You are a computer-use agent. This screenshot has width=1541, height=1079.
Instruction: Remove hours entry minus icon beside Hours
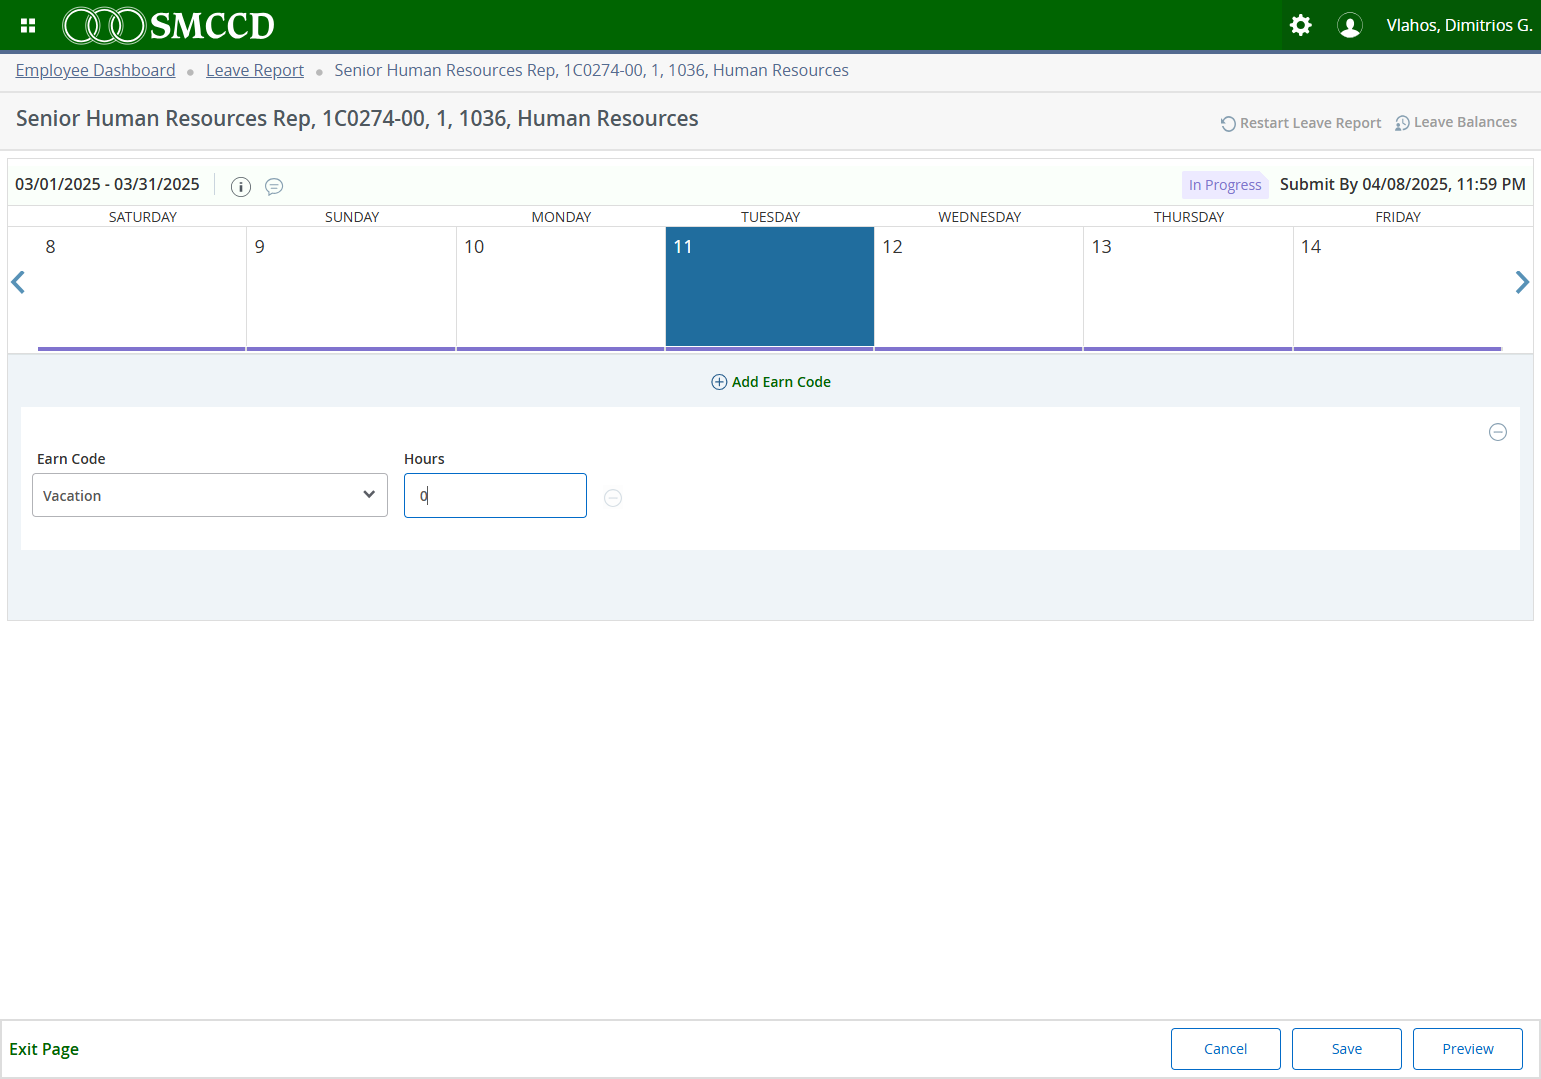click(x=613, y=498)
